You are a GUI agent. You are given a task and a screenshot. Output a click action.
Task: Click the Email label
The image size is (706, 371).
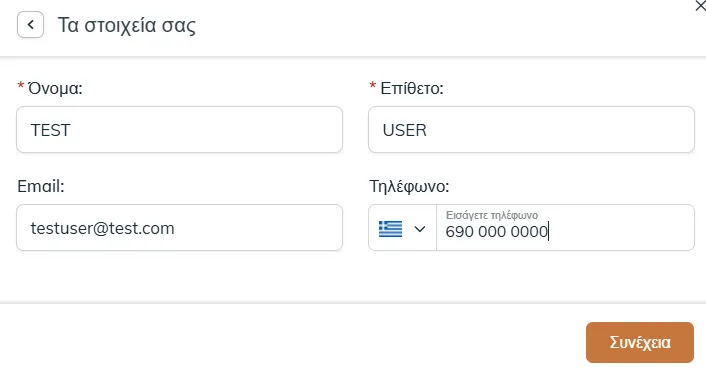coord(41,186)
